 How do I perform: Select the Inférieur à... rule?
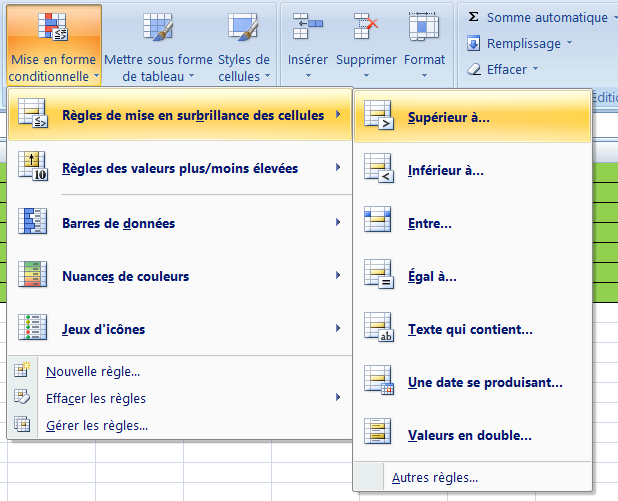pos(473,170)
